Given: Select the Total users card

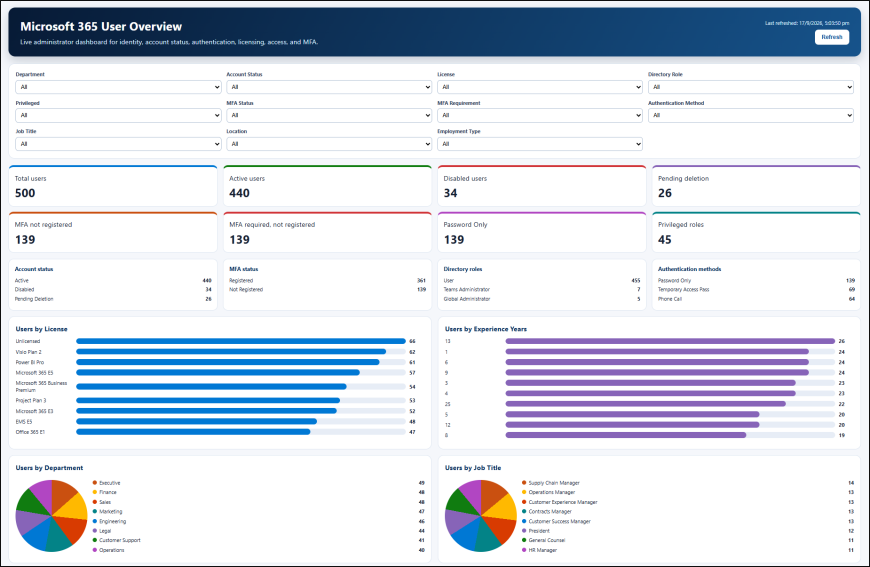Looking at the screenshot, I should click(113, 186).
